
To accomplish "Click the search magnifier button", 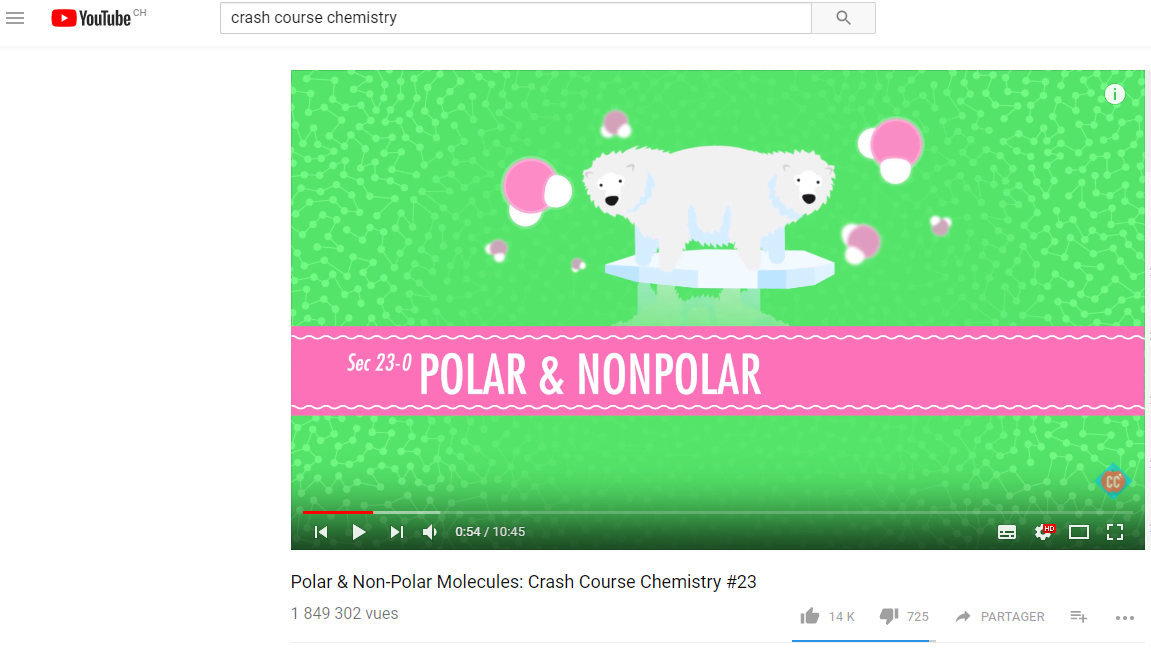I will coord(843,18).
